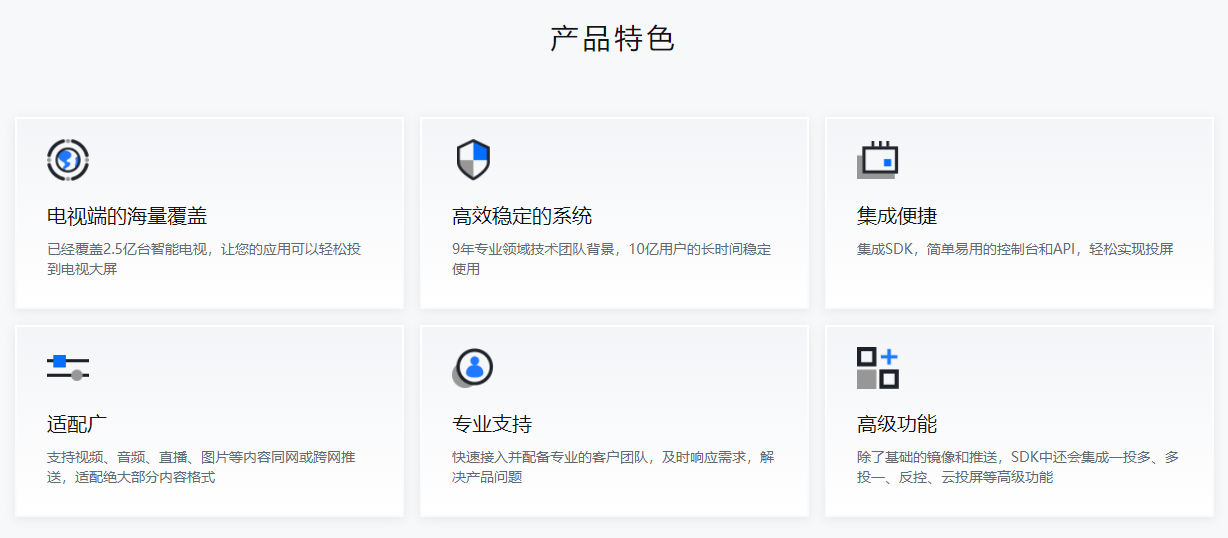Click the sliders icon above 适配广
1228x538 pixels.
click(x=68, y=367)
